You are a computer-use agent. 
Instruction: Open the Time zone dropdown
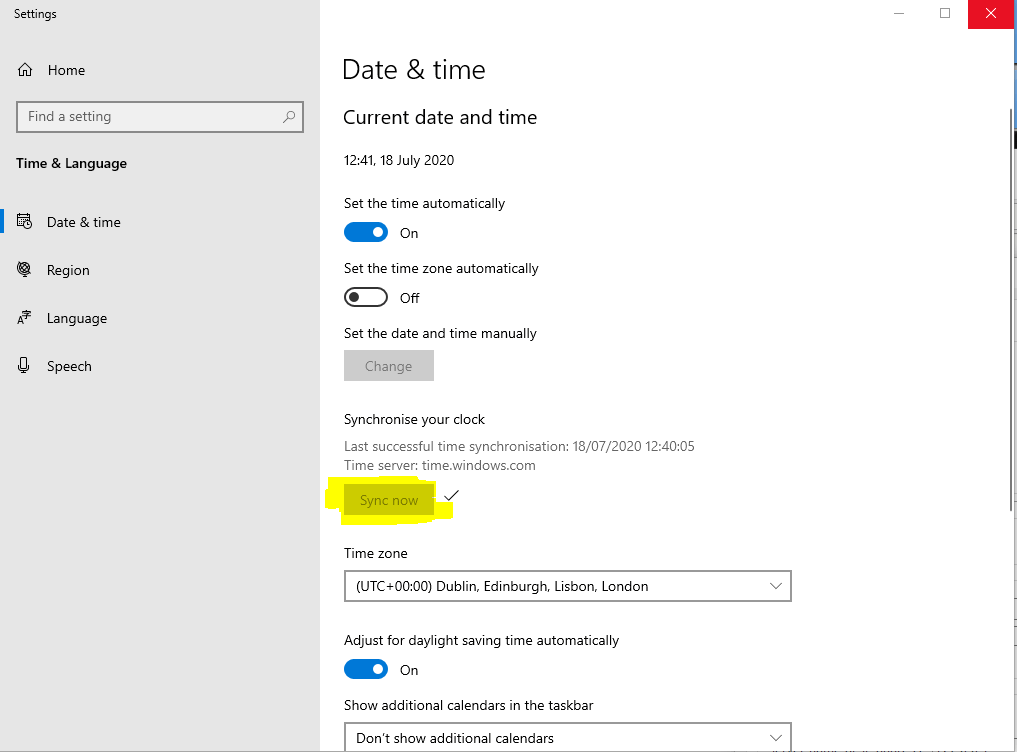(568, 586)
